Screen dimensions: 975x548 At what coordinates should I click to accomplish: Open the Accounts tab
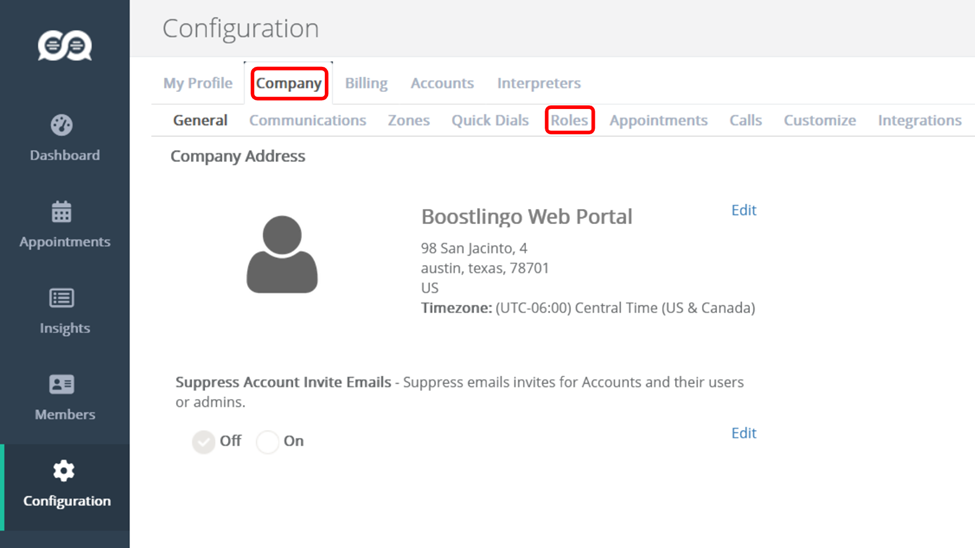[x=442, y=83]
